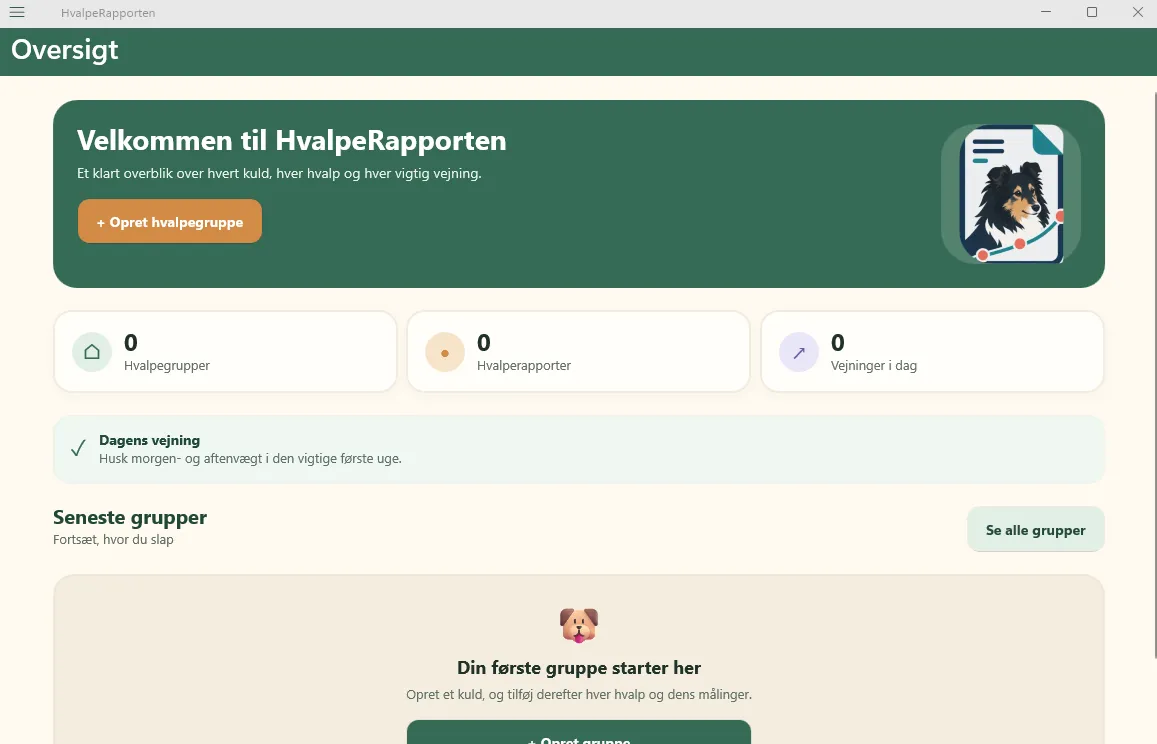
Task: Click the '+ Opret hvalpegruppe' button
Action: (170, 221)
